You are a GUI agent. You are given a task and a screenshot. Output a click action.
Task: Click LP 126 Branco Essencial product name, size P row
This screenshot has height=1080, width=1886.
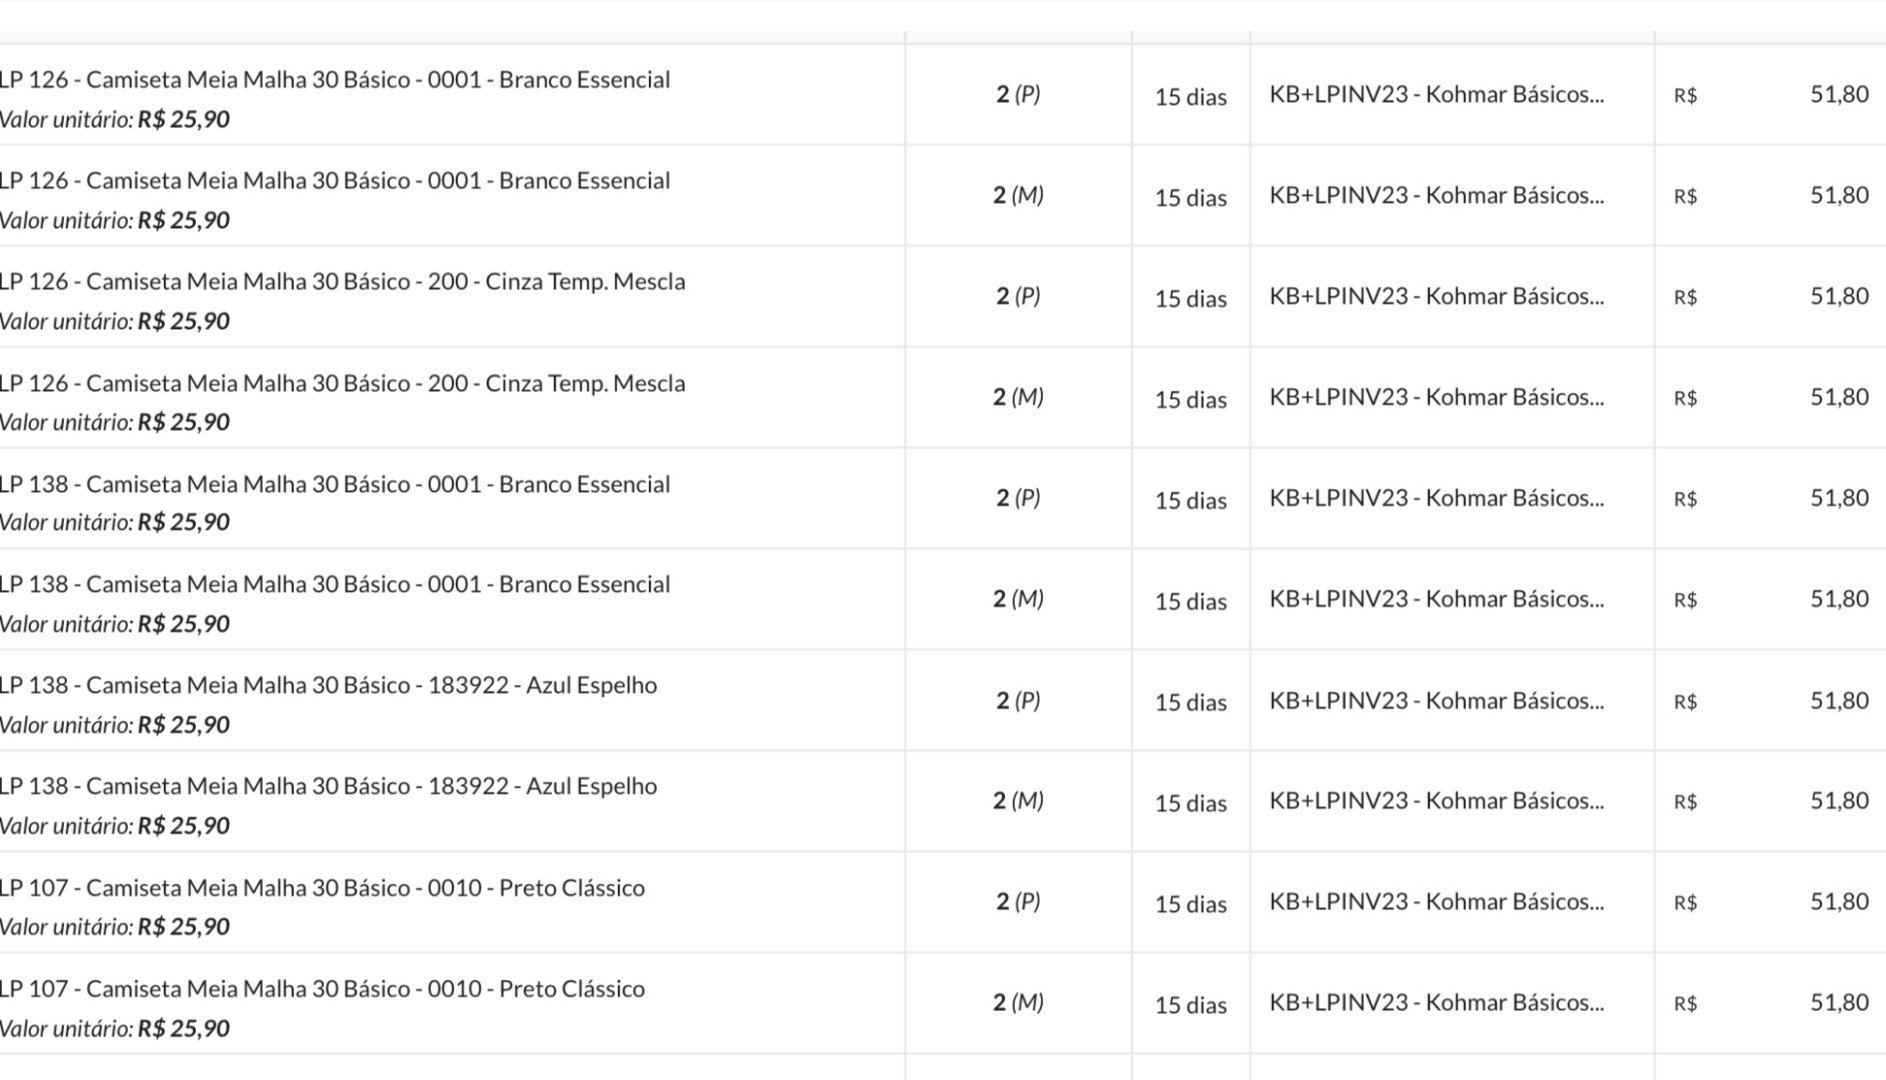(x=335, y=80)
